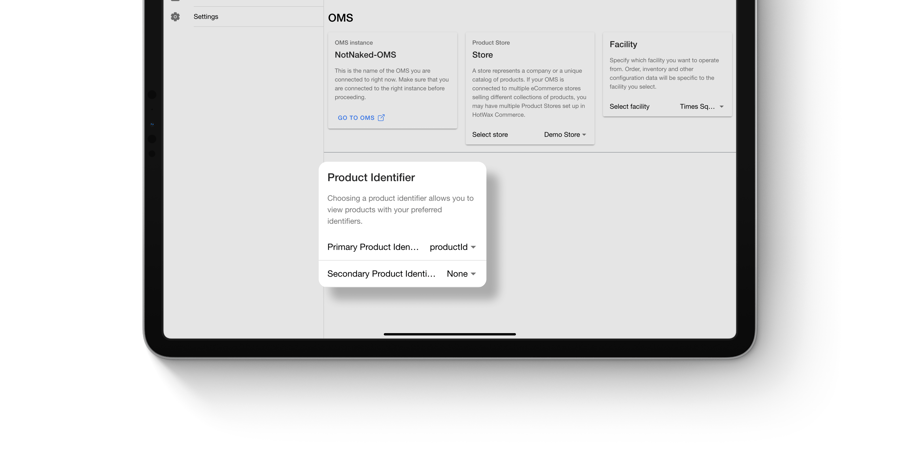Click the caret arrow next to Demo Store
Screen dimensions: 900x471
tap(585, 135)
